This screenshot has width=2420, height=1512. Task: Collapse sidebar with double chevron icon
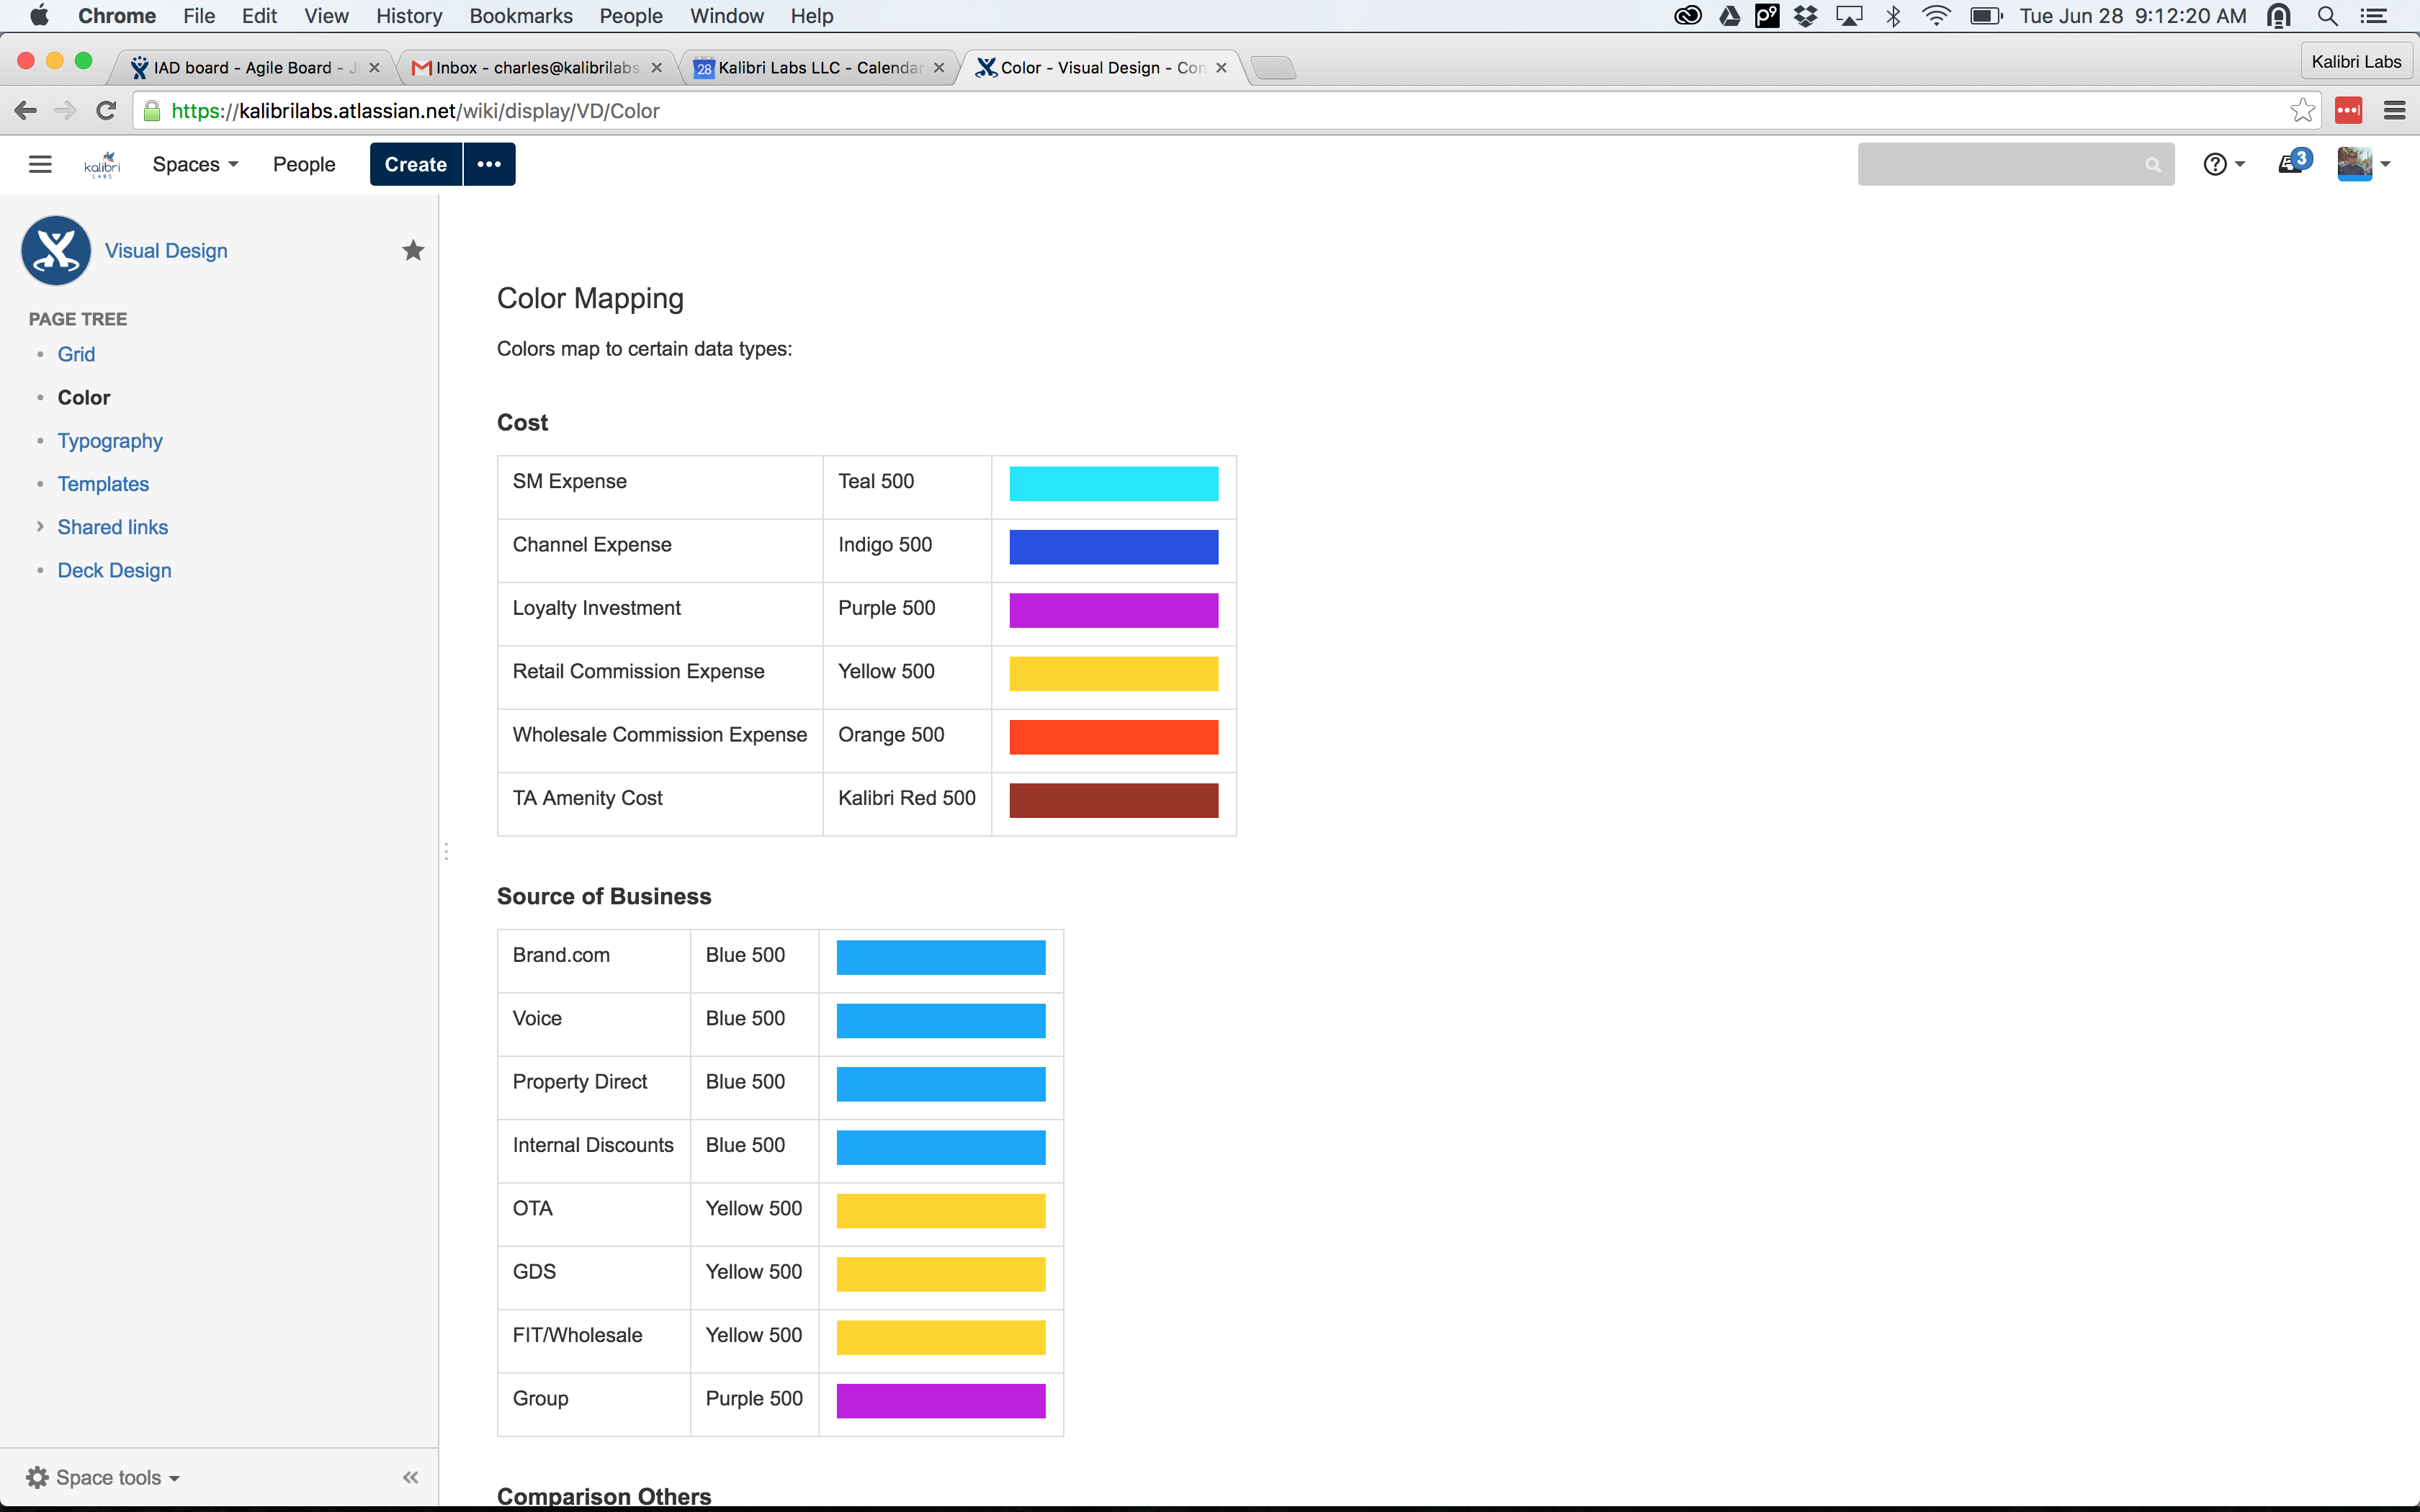[410, 1477]
